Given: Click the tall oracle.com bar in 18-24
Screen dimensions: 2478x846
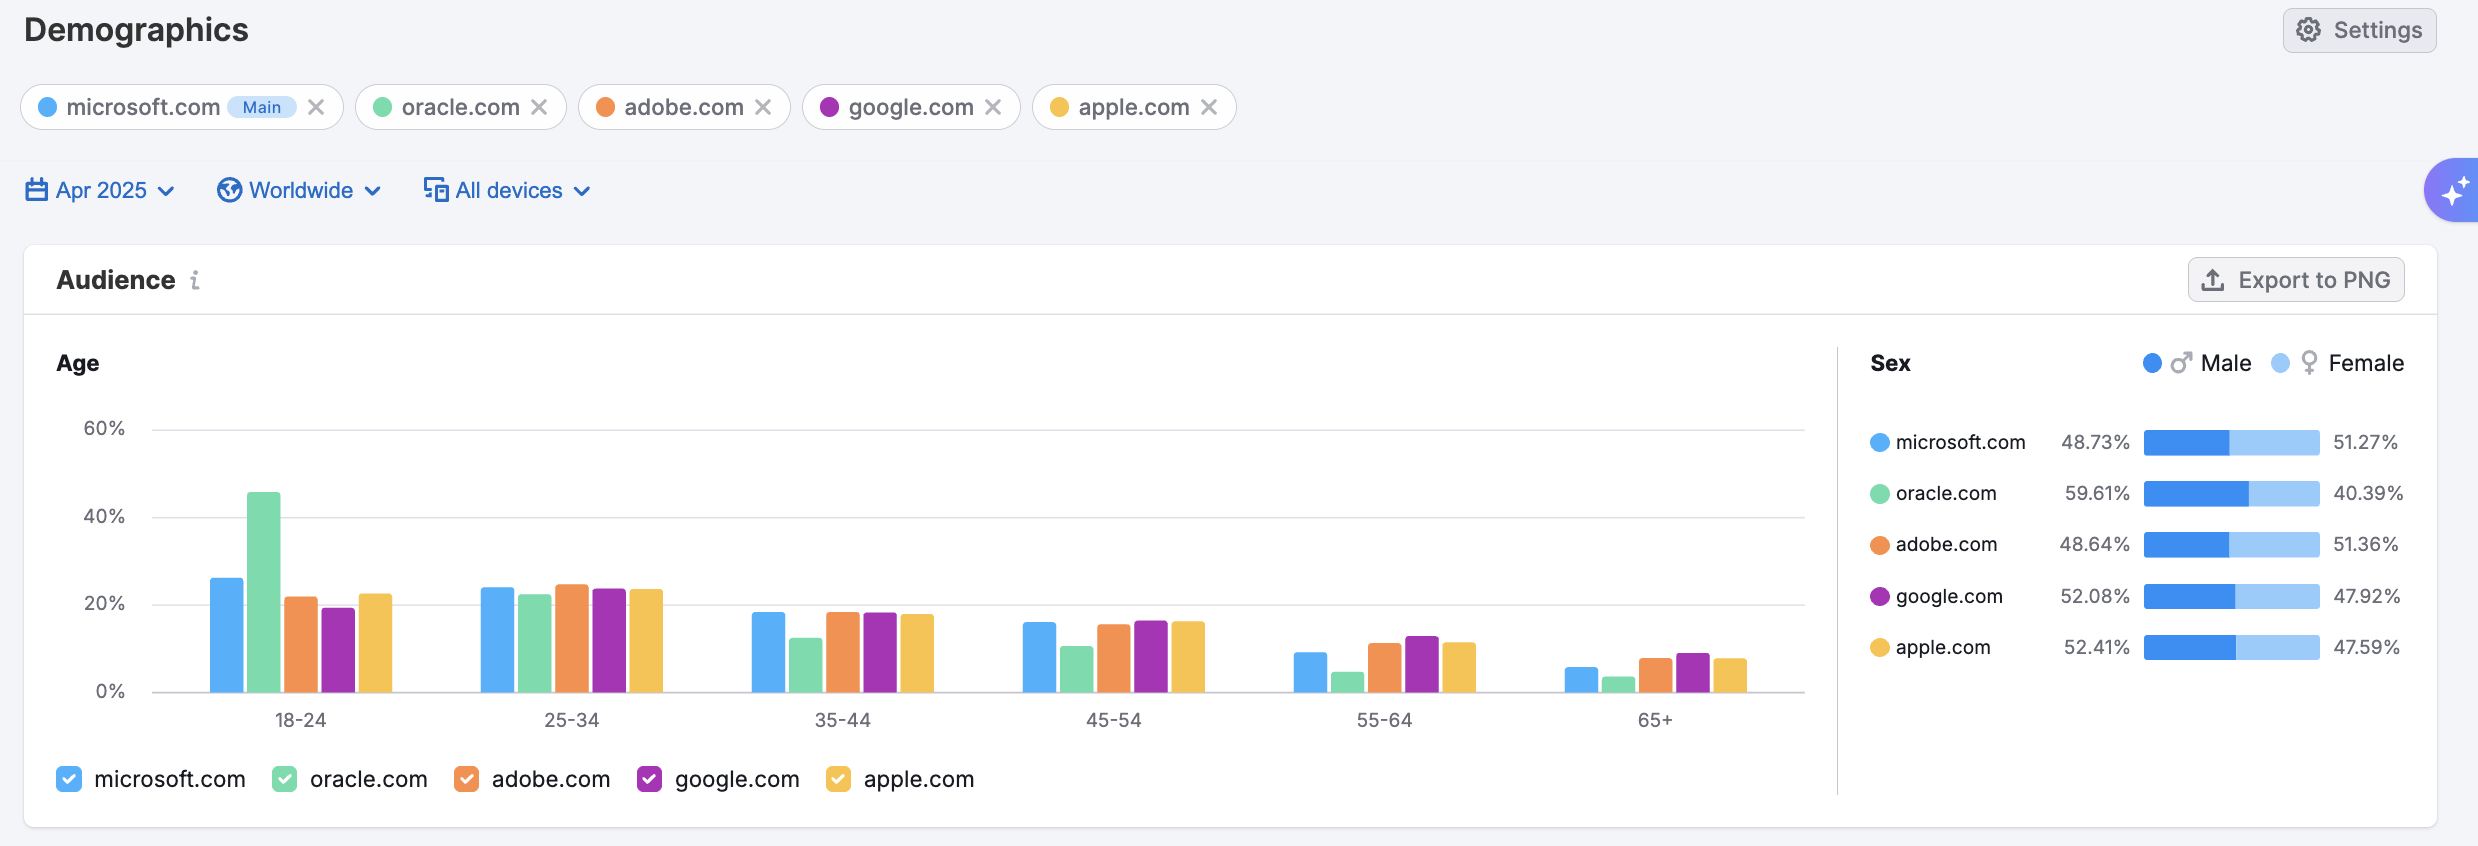Looking at the screenshot, I should (264, 592).
